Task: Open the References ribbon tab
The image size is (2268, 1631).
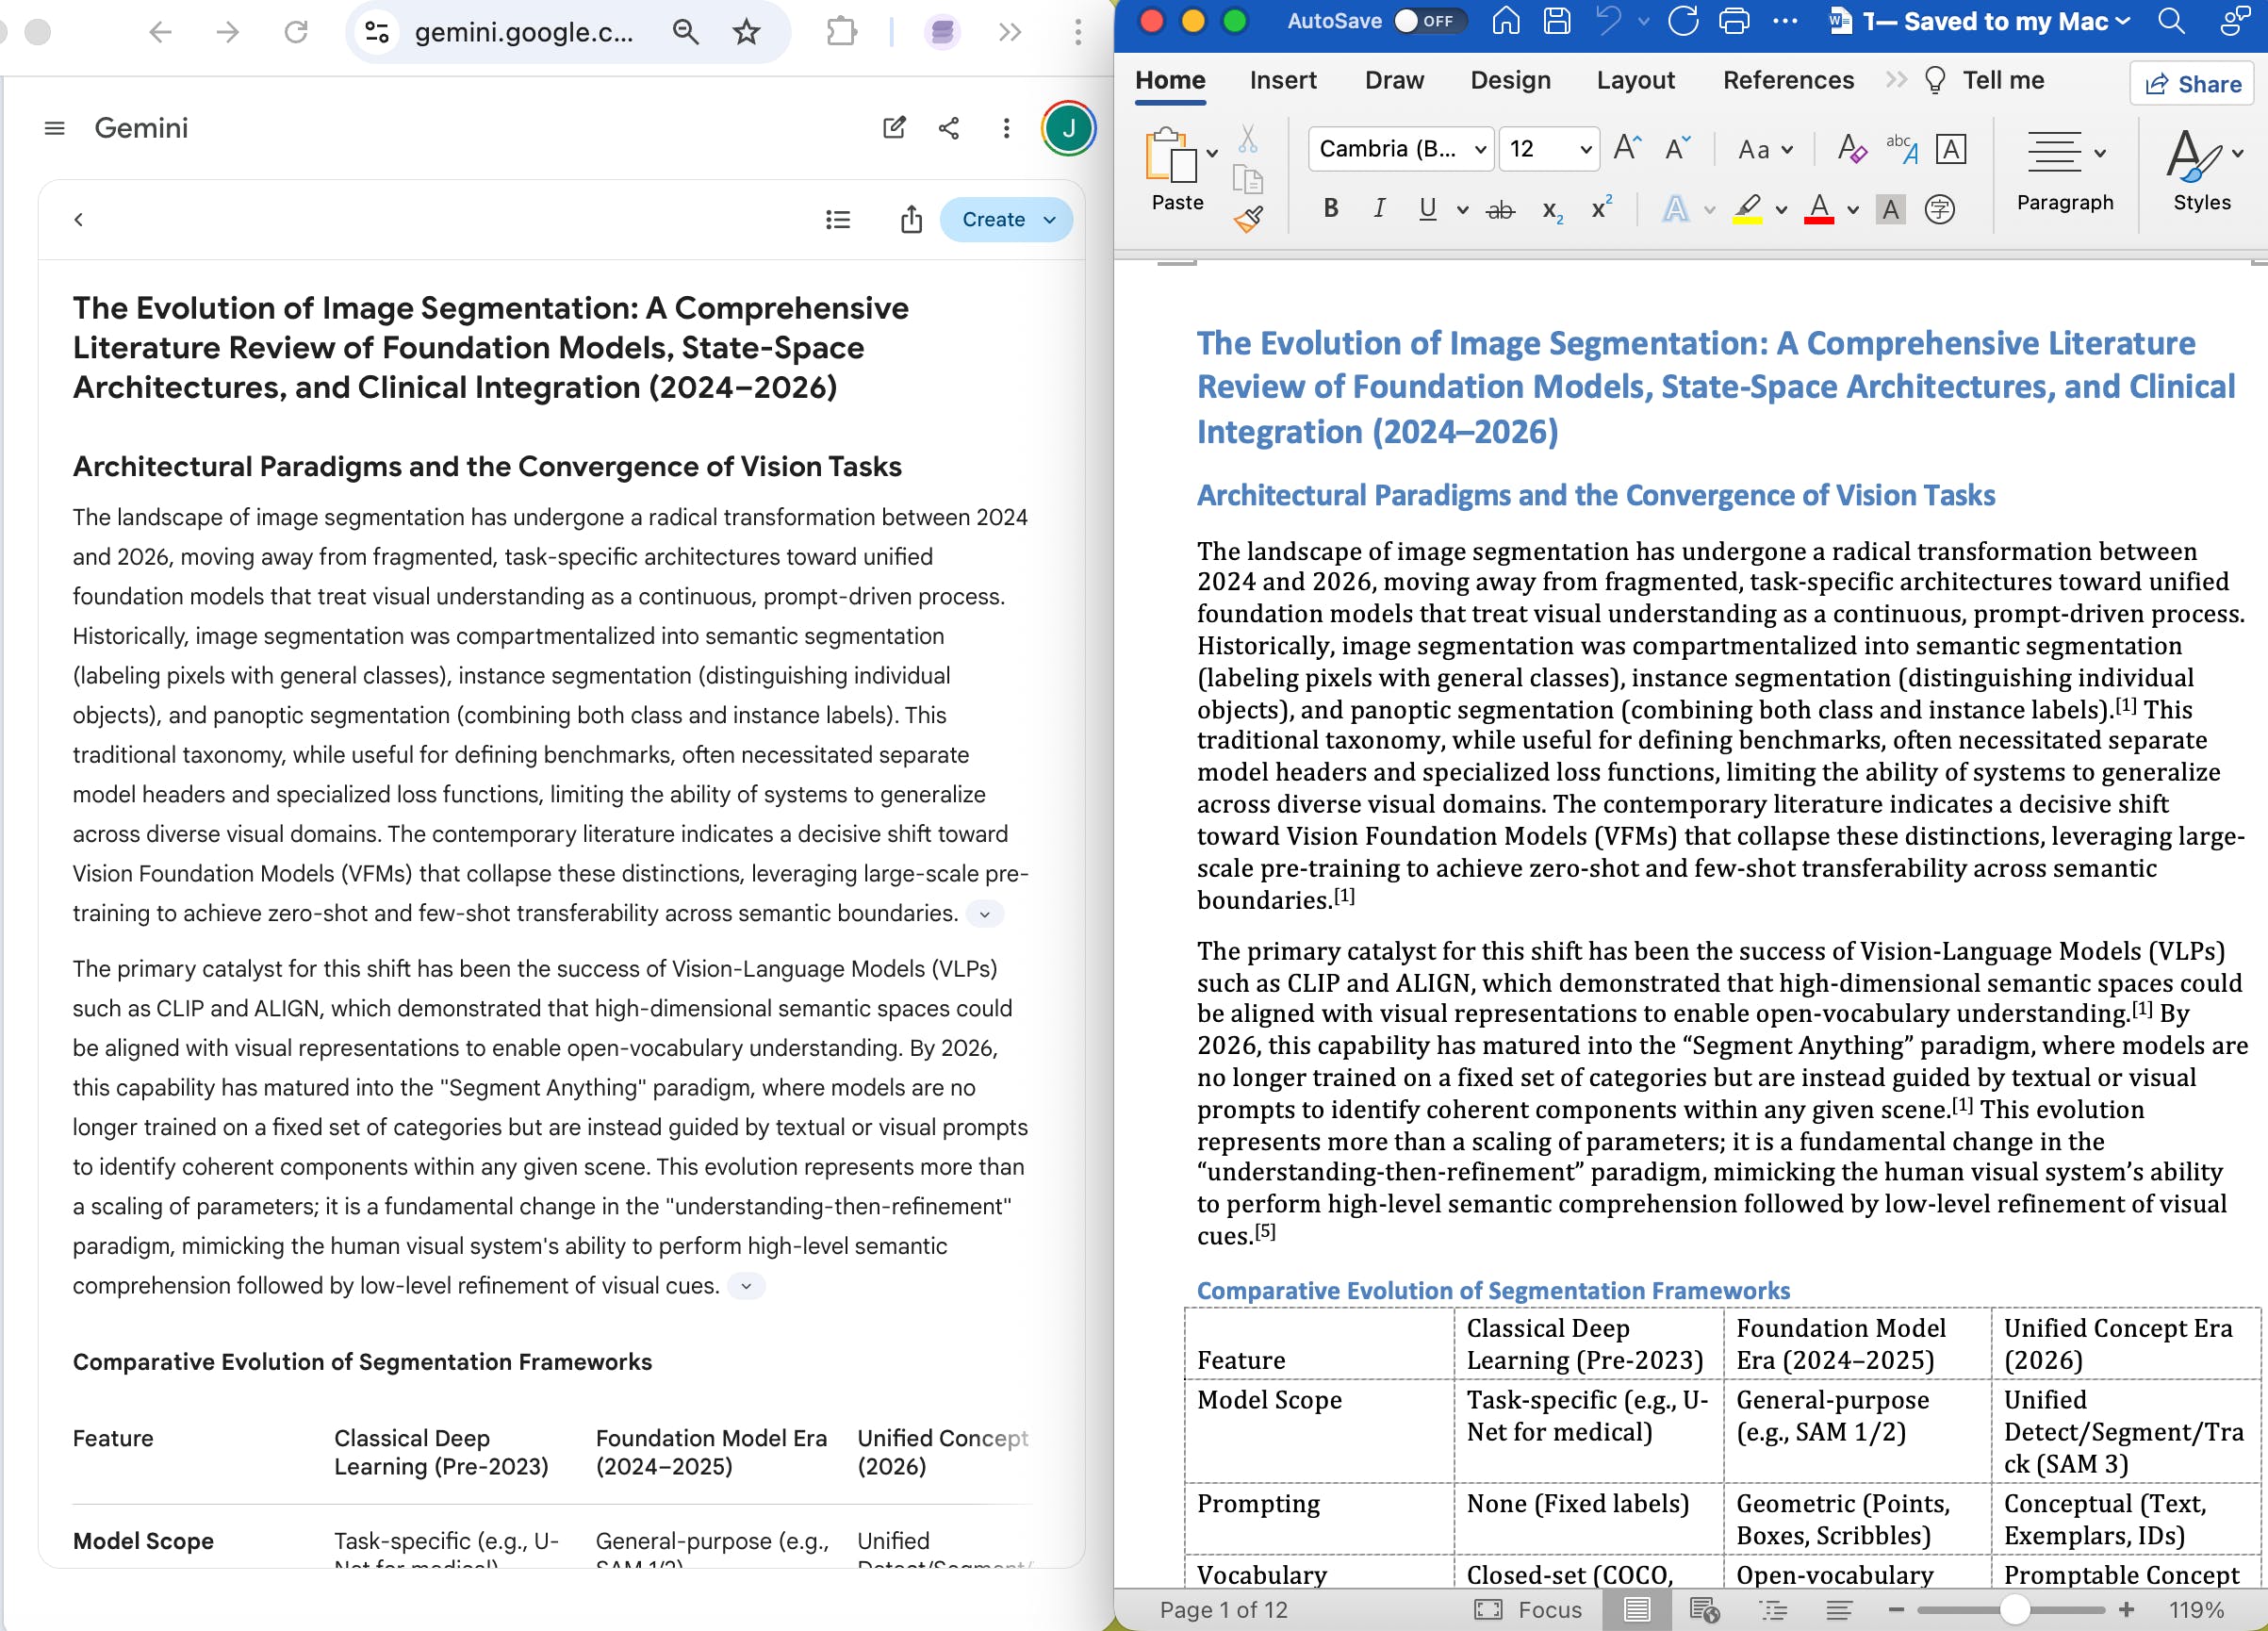Action: [1787, 80]
